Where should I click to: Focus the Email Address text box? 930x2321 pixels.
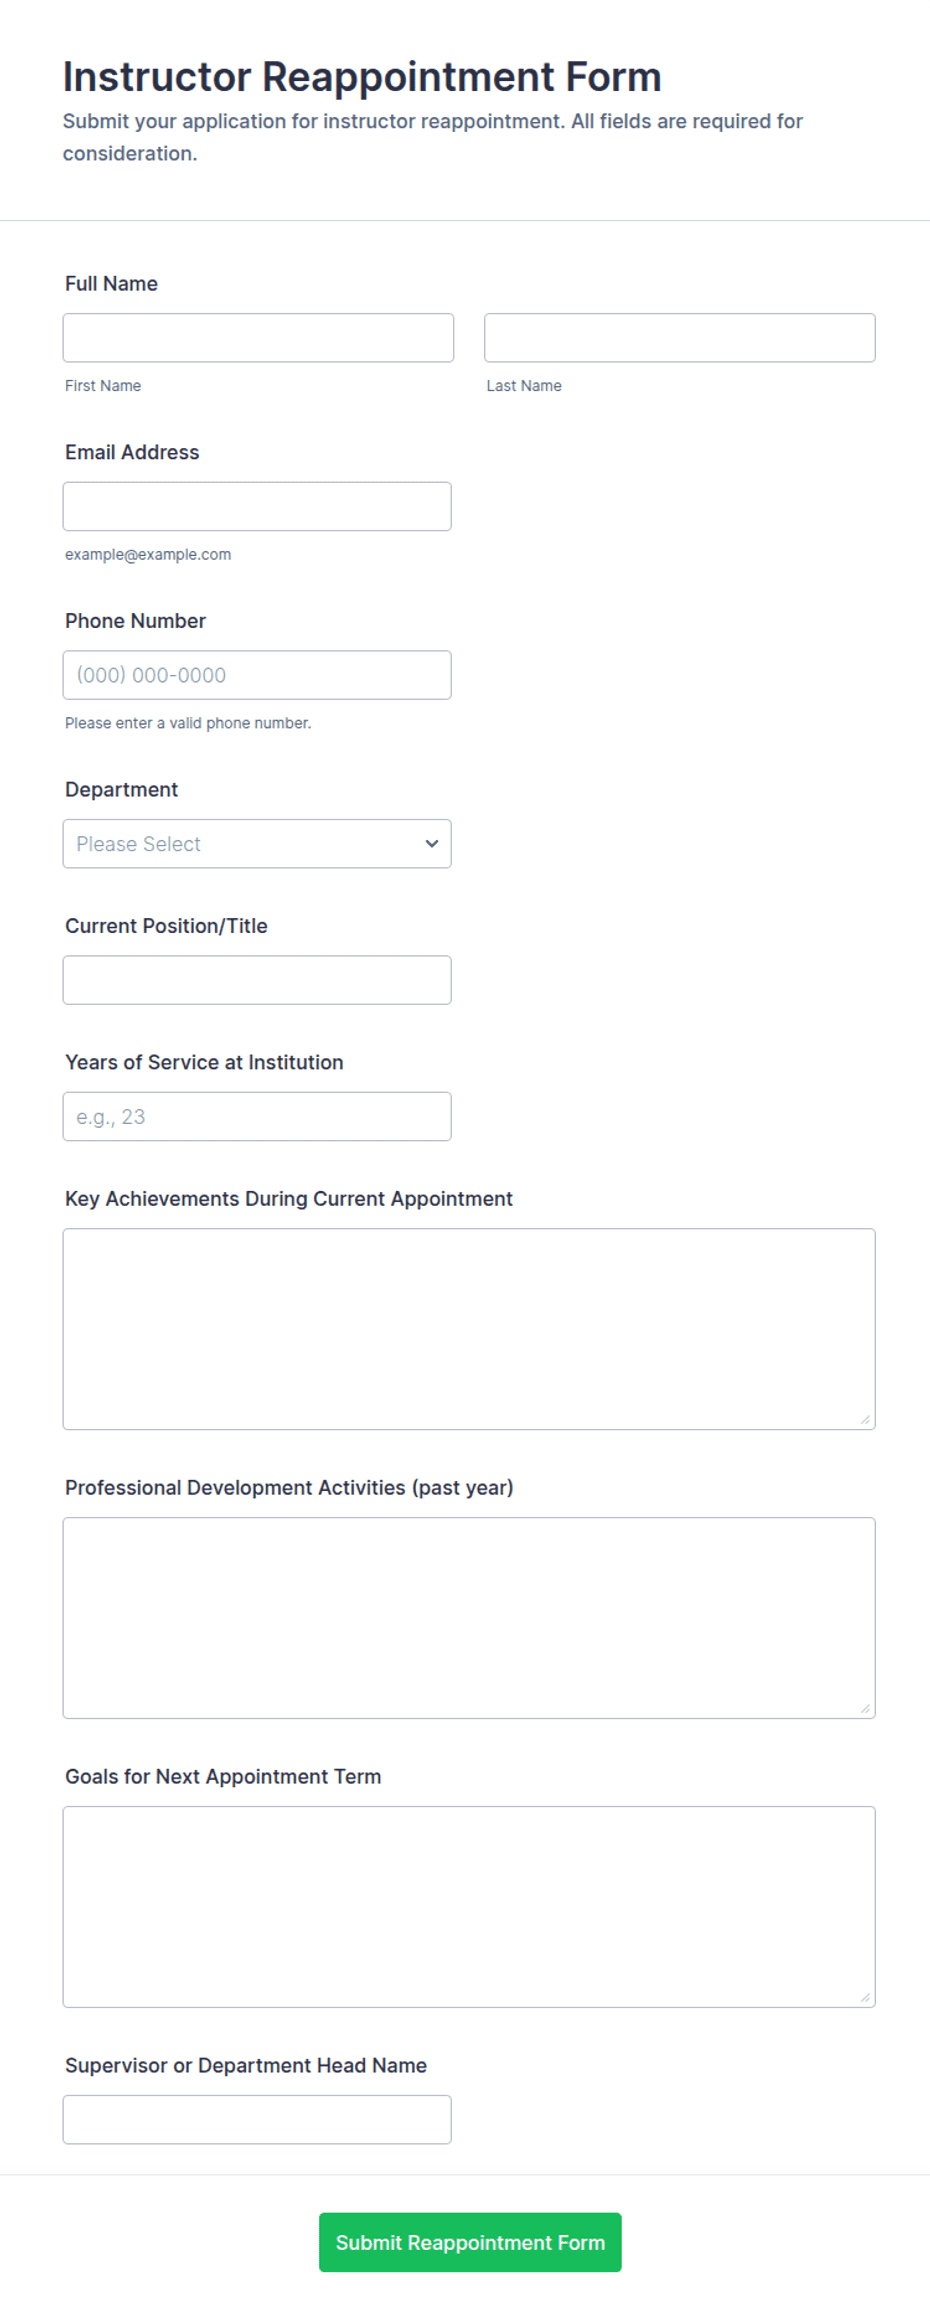pos(257,507)
